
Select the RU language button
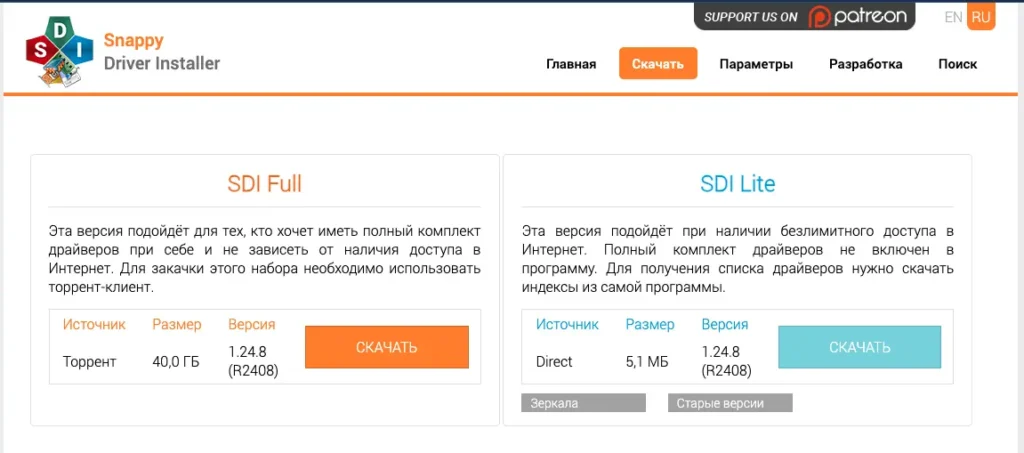click(x=981, y=17)
